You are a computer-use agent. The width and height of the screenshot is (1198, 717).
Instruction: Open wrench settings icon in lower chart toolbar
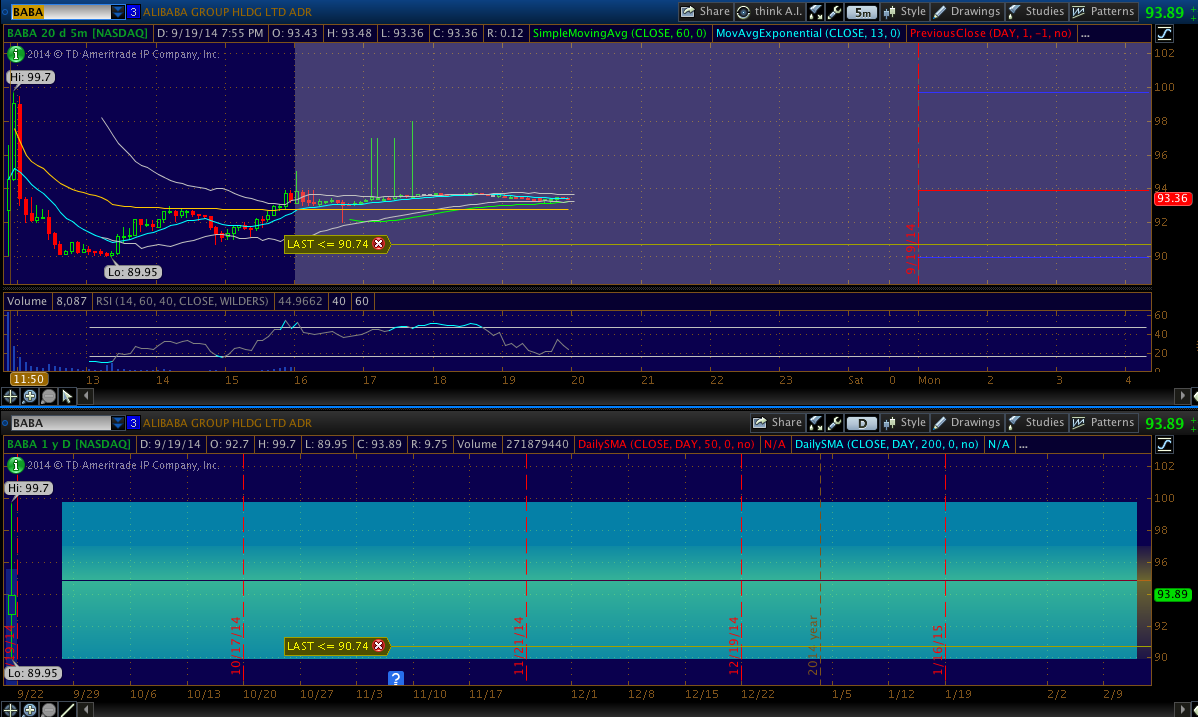tap(834, 423)
